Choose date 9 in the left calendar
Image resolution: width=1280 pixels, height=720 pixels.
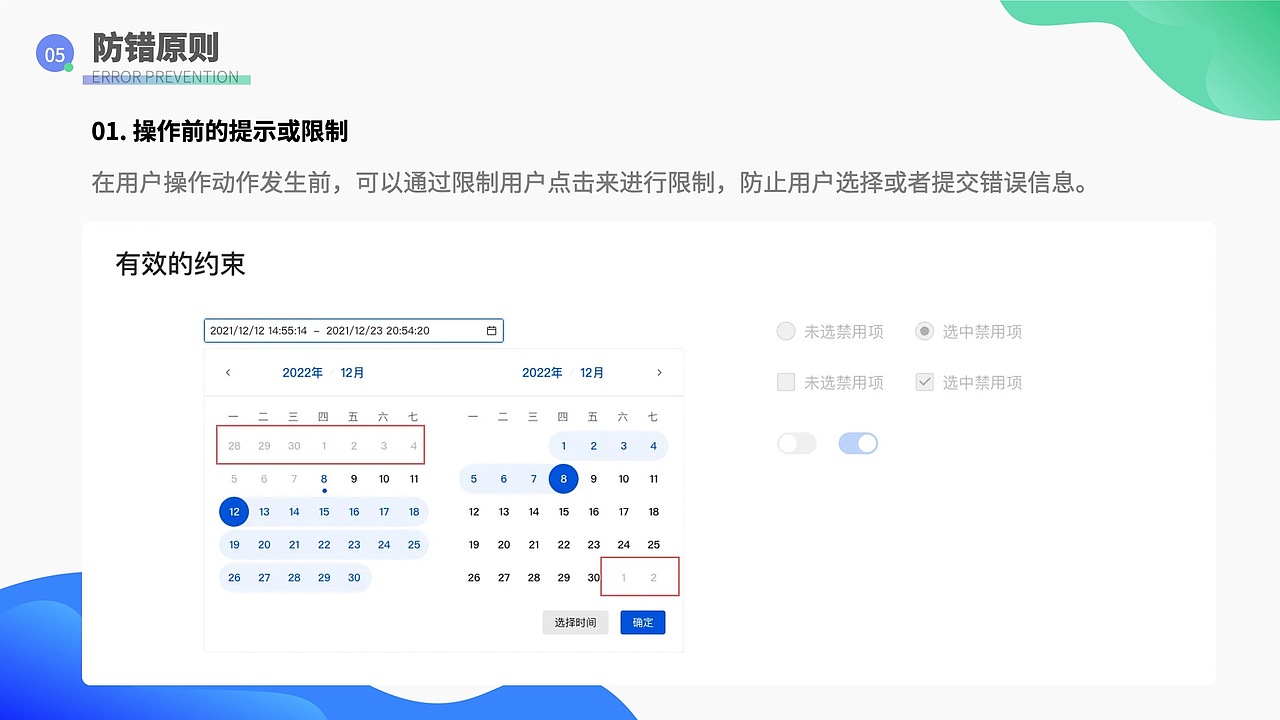tap(354, 479)
